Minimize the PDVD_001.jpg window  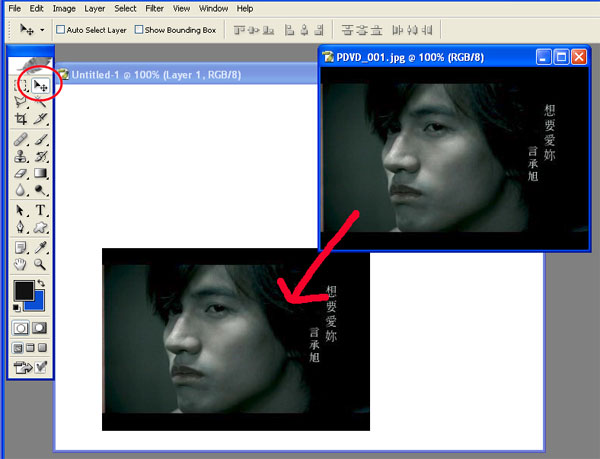click(543, 57)
